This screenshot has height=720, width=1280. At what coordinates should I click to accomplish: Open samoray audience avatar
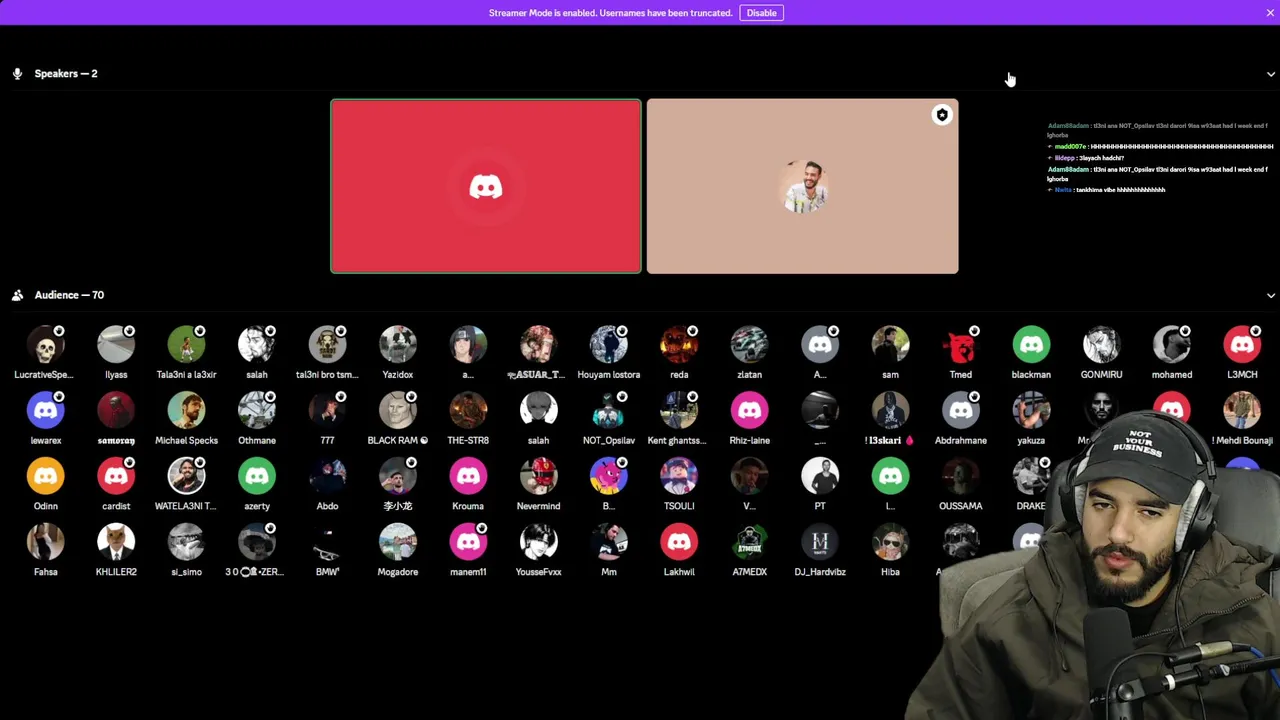click(x=116, y=411)
